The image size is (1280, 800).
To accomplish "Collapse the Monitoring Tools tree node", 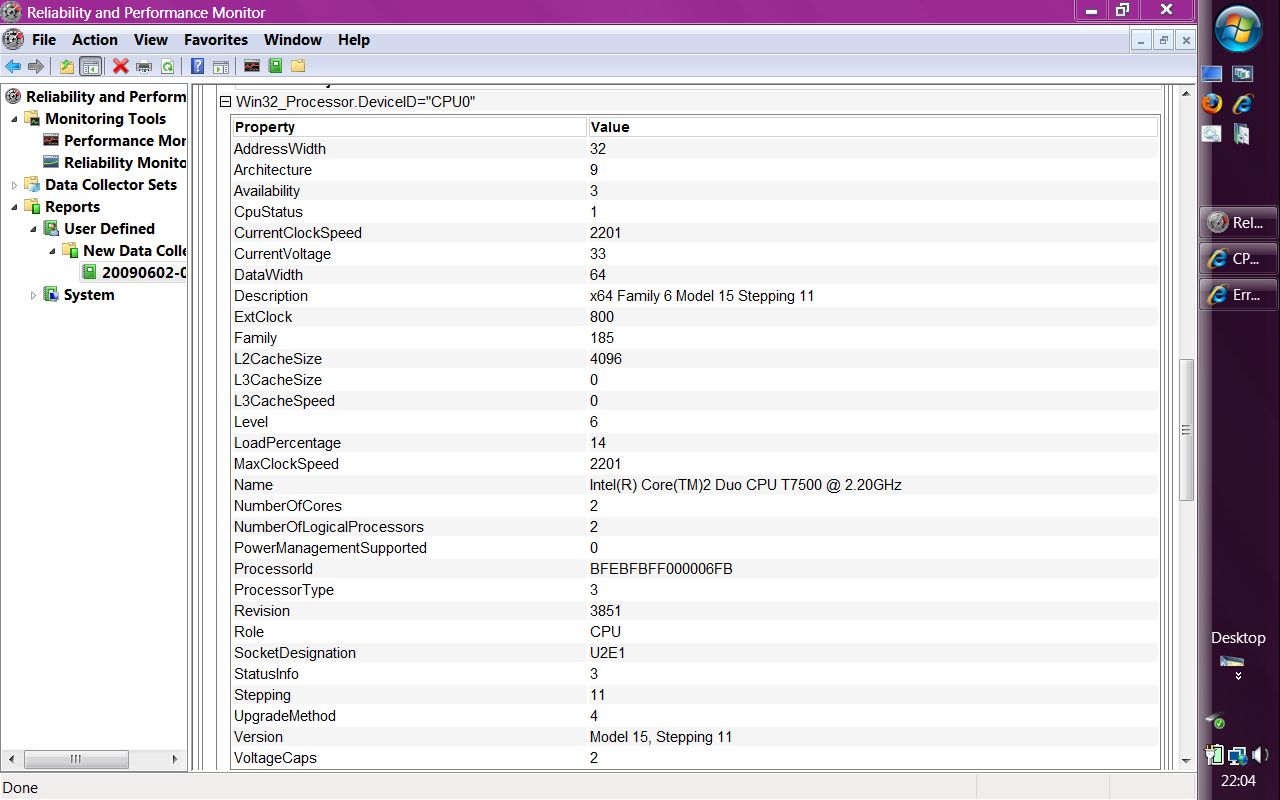I will point(14,119).
